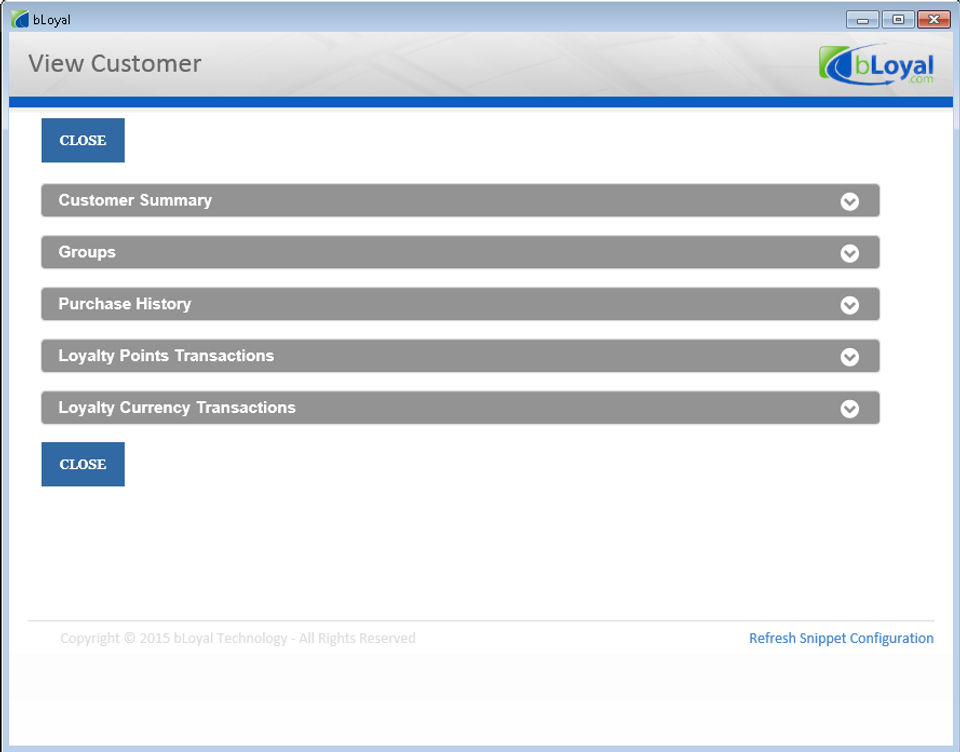Click the top CLOSE button
This screenshot has width=960, height=752.
(83, 140)
